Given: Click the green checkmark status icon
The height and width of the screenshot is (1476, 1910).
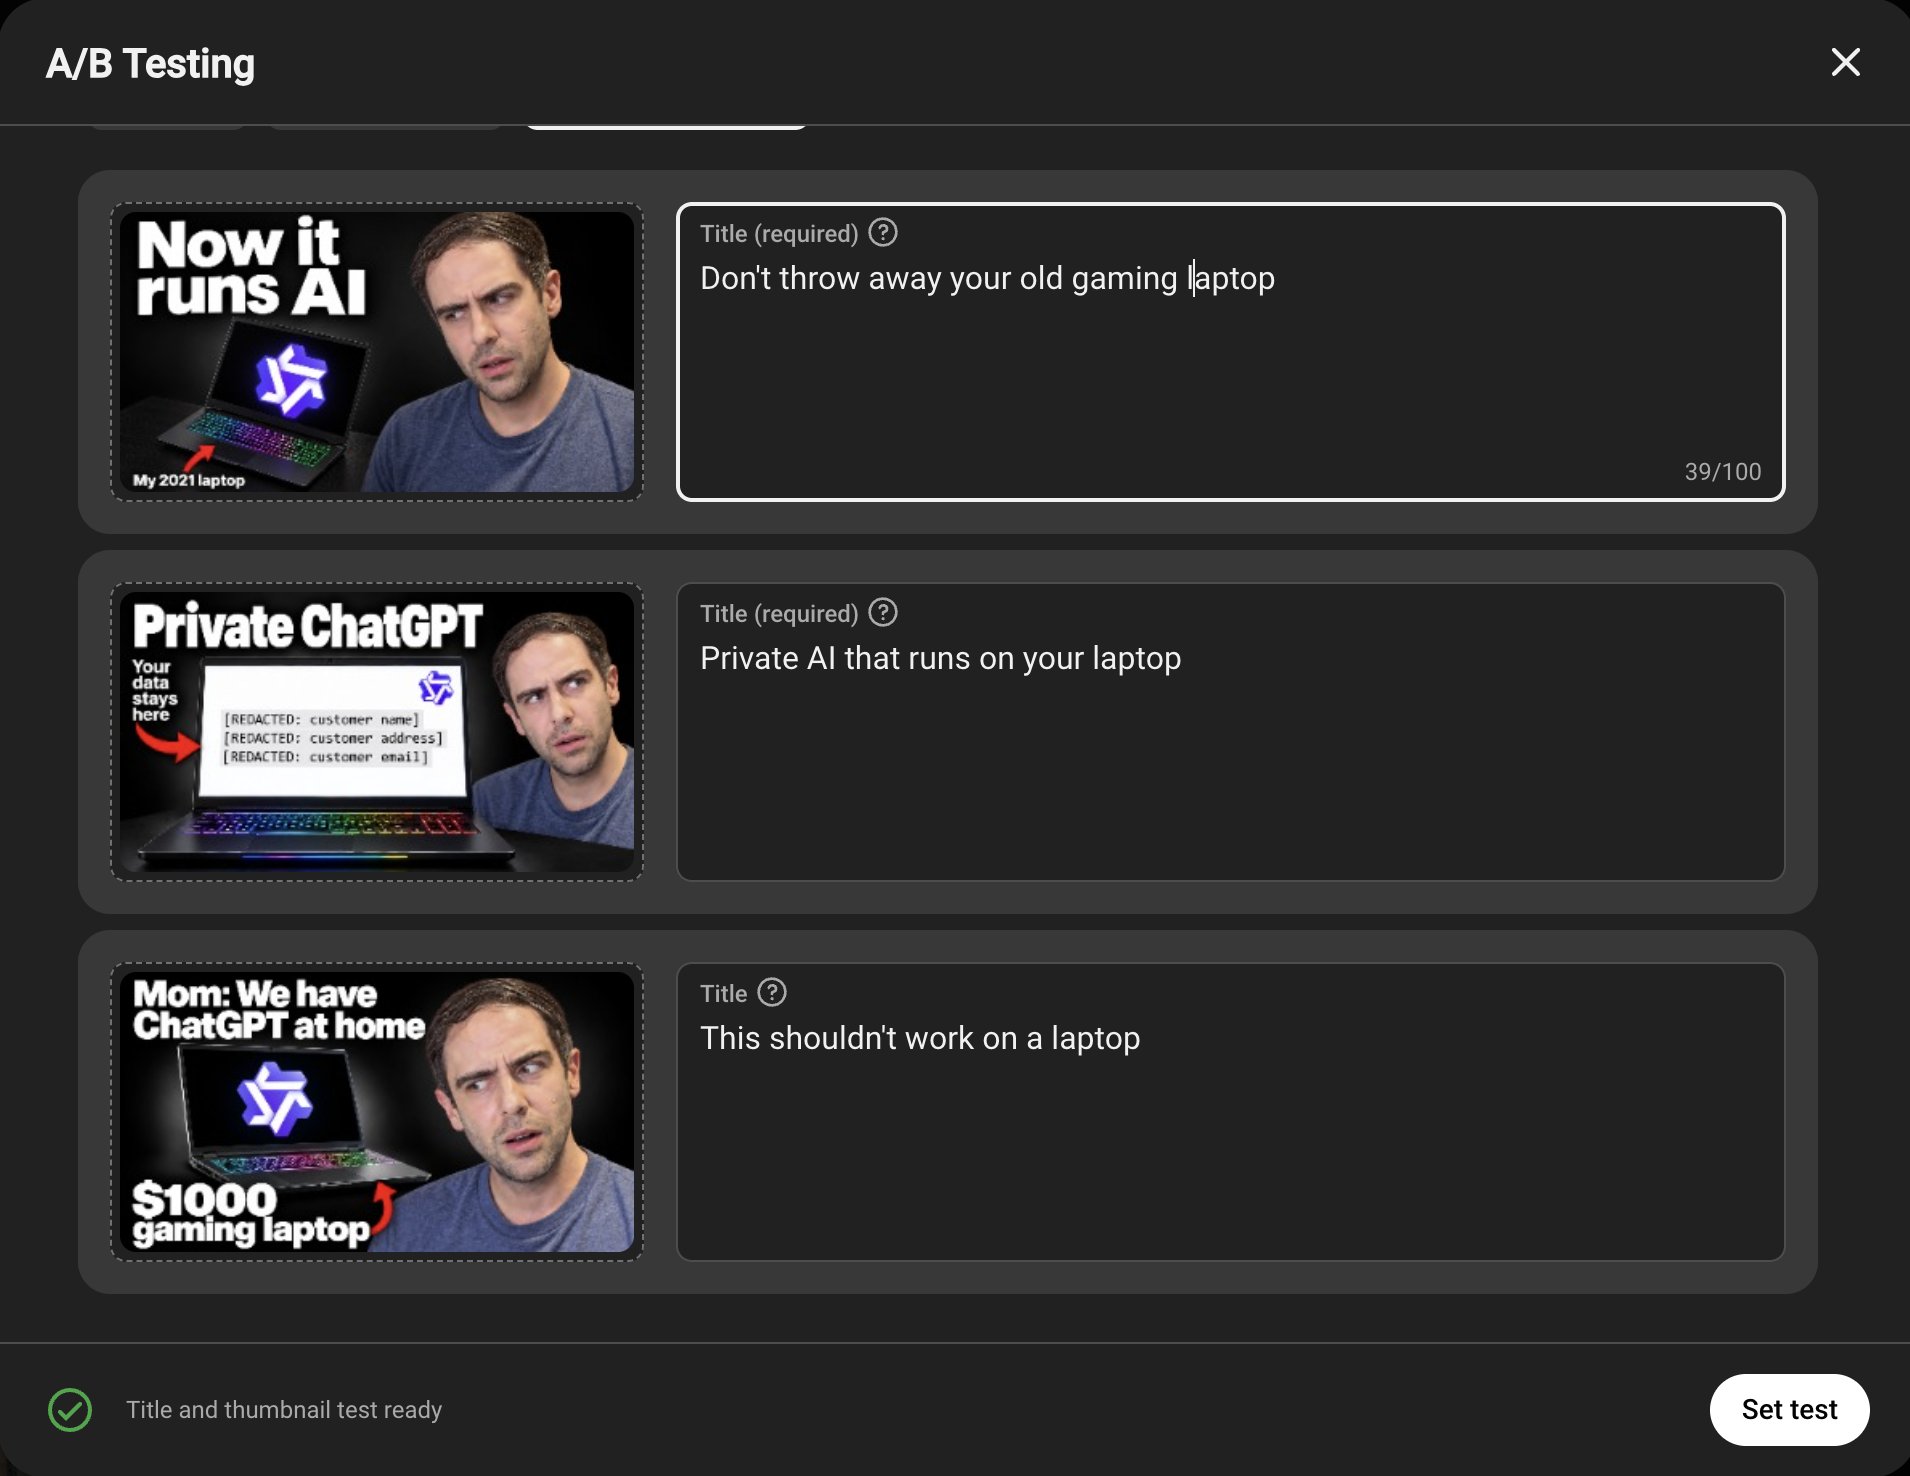Looking at the screenshot, I should pyautogui.click(x=70, y=1410).
